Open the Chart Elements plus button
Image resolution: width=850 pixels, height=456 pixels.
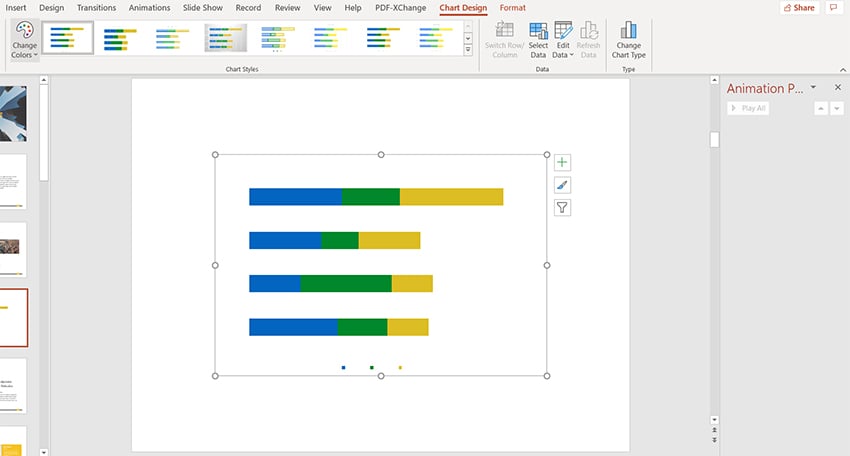coord(562,162)
